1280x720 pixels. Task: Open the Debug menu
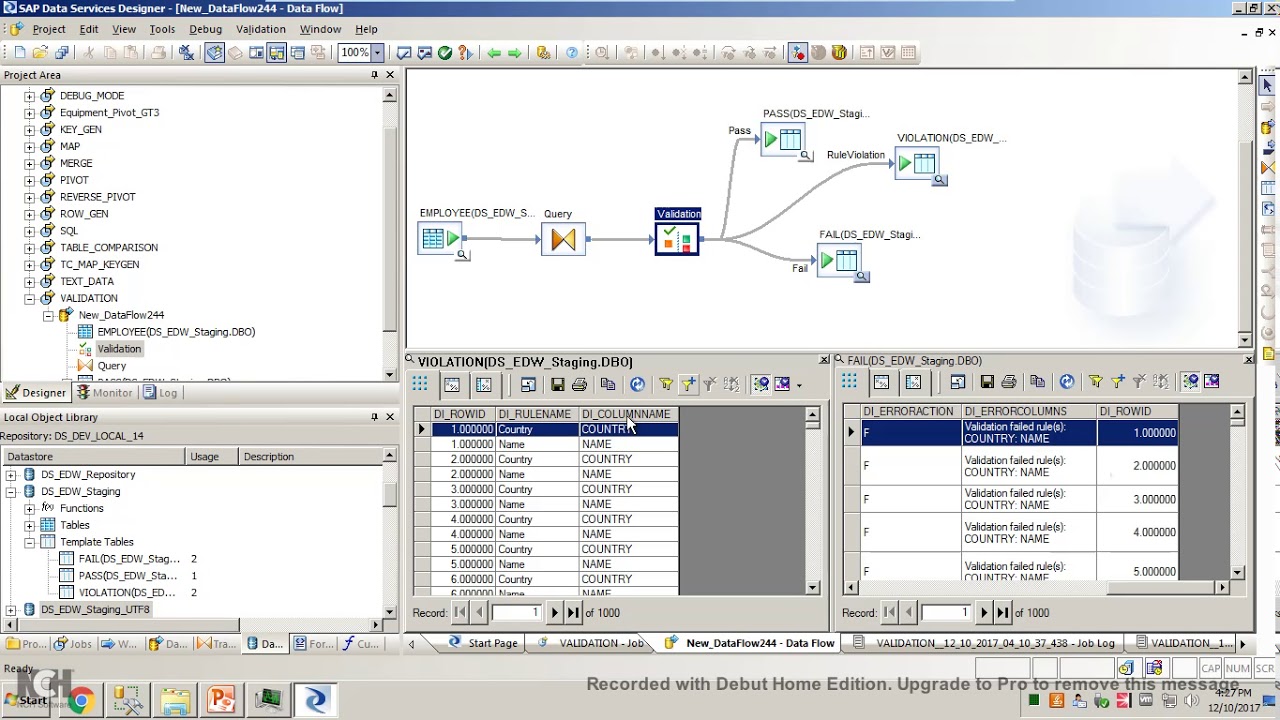pyautogui.click(x=205, y=29)
